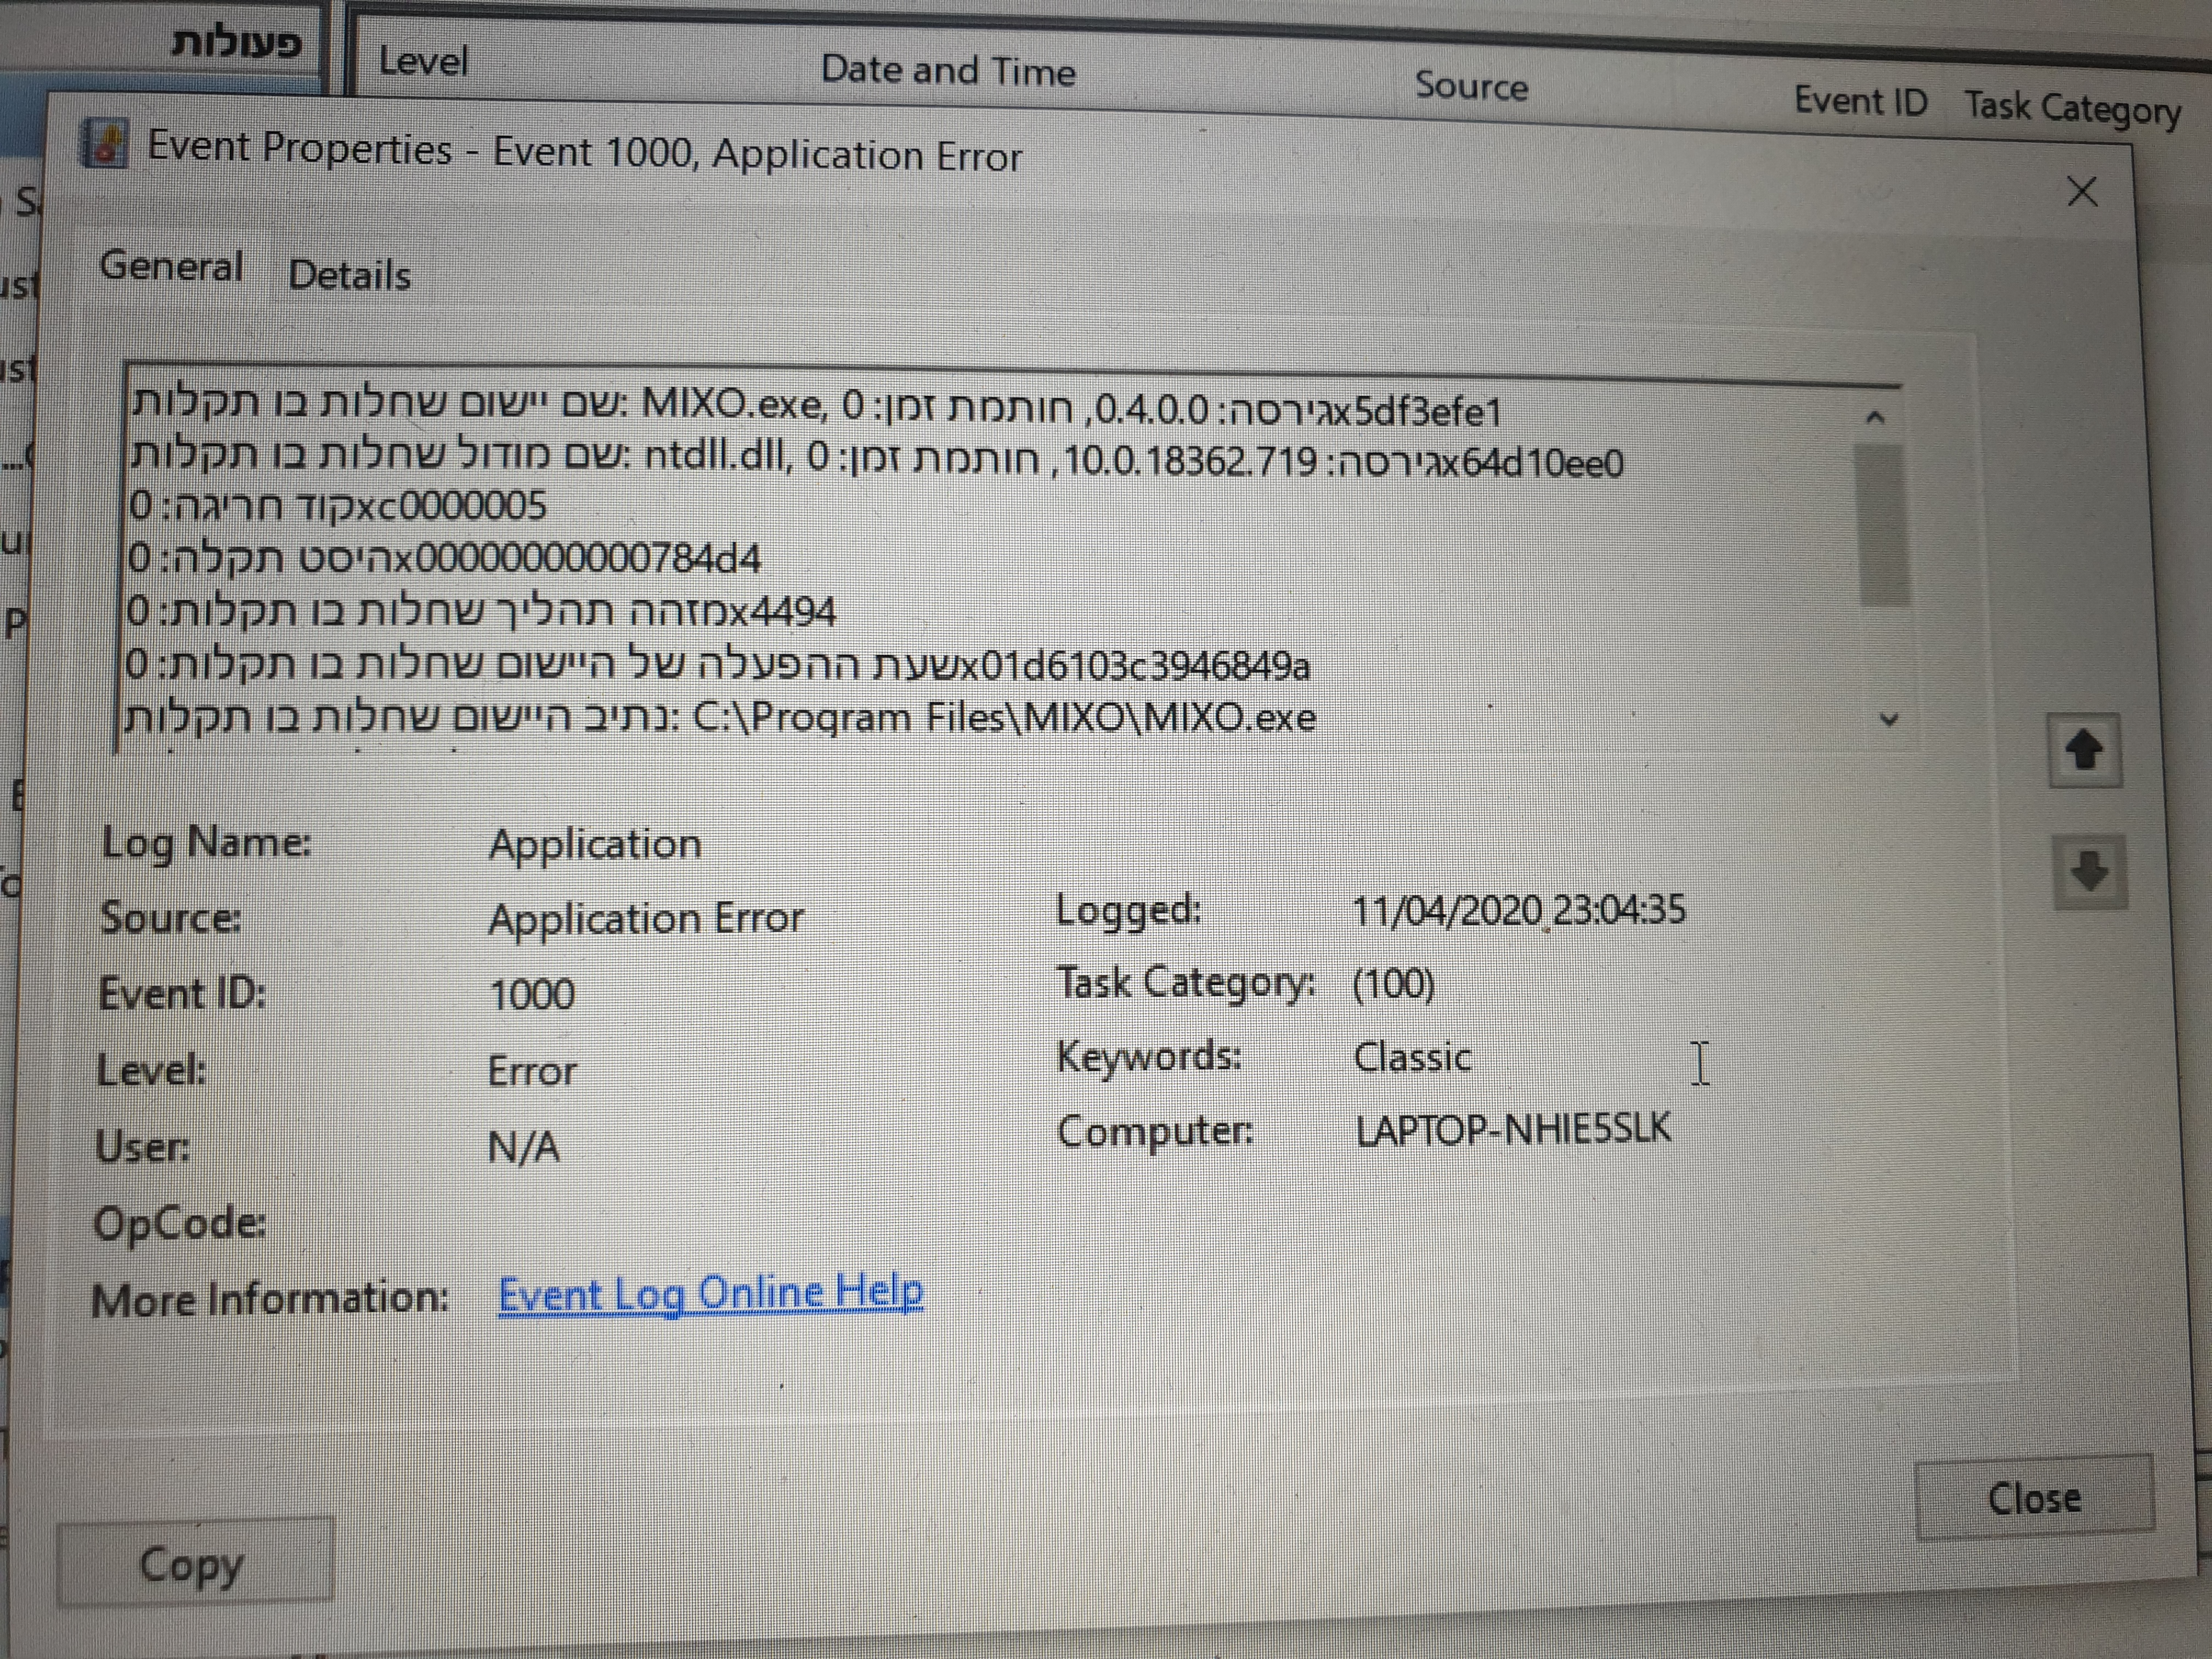Switch to the Details tab
Viewport: 2212px width, 1659px height.
pyautogui.click(x=349, y=275)
